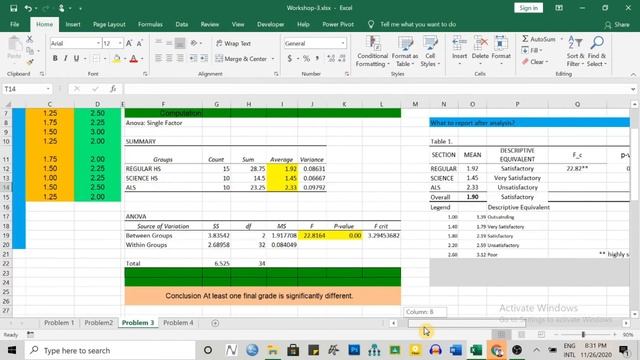Click the Cut scissors icon
Viewport: 640px width, 360px height.
[x=29, y=39]
